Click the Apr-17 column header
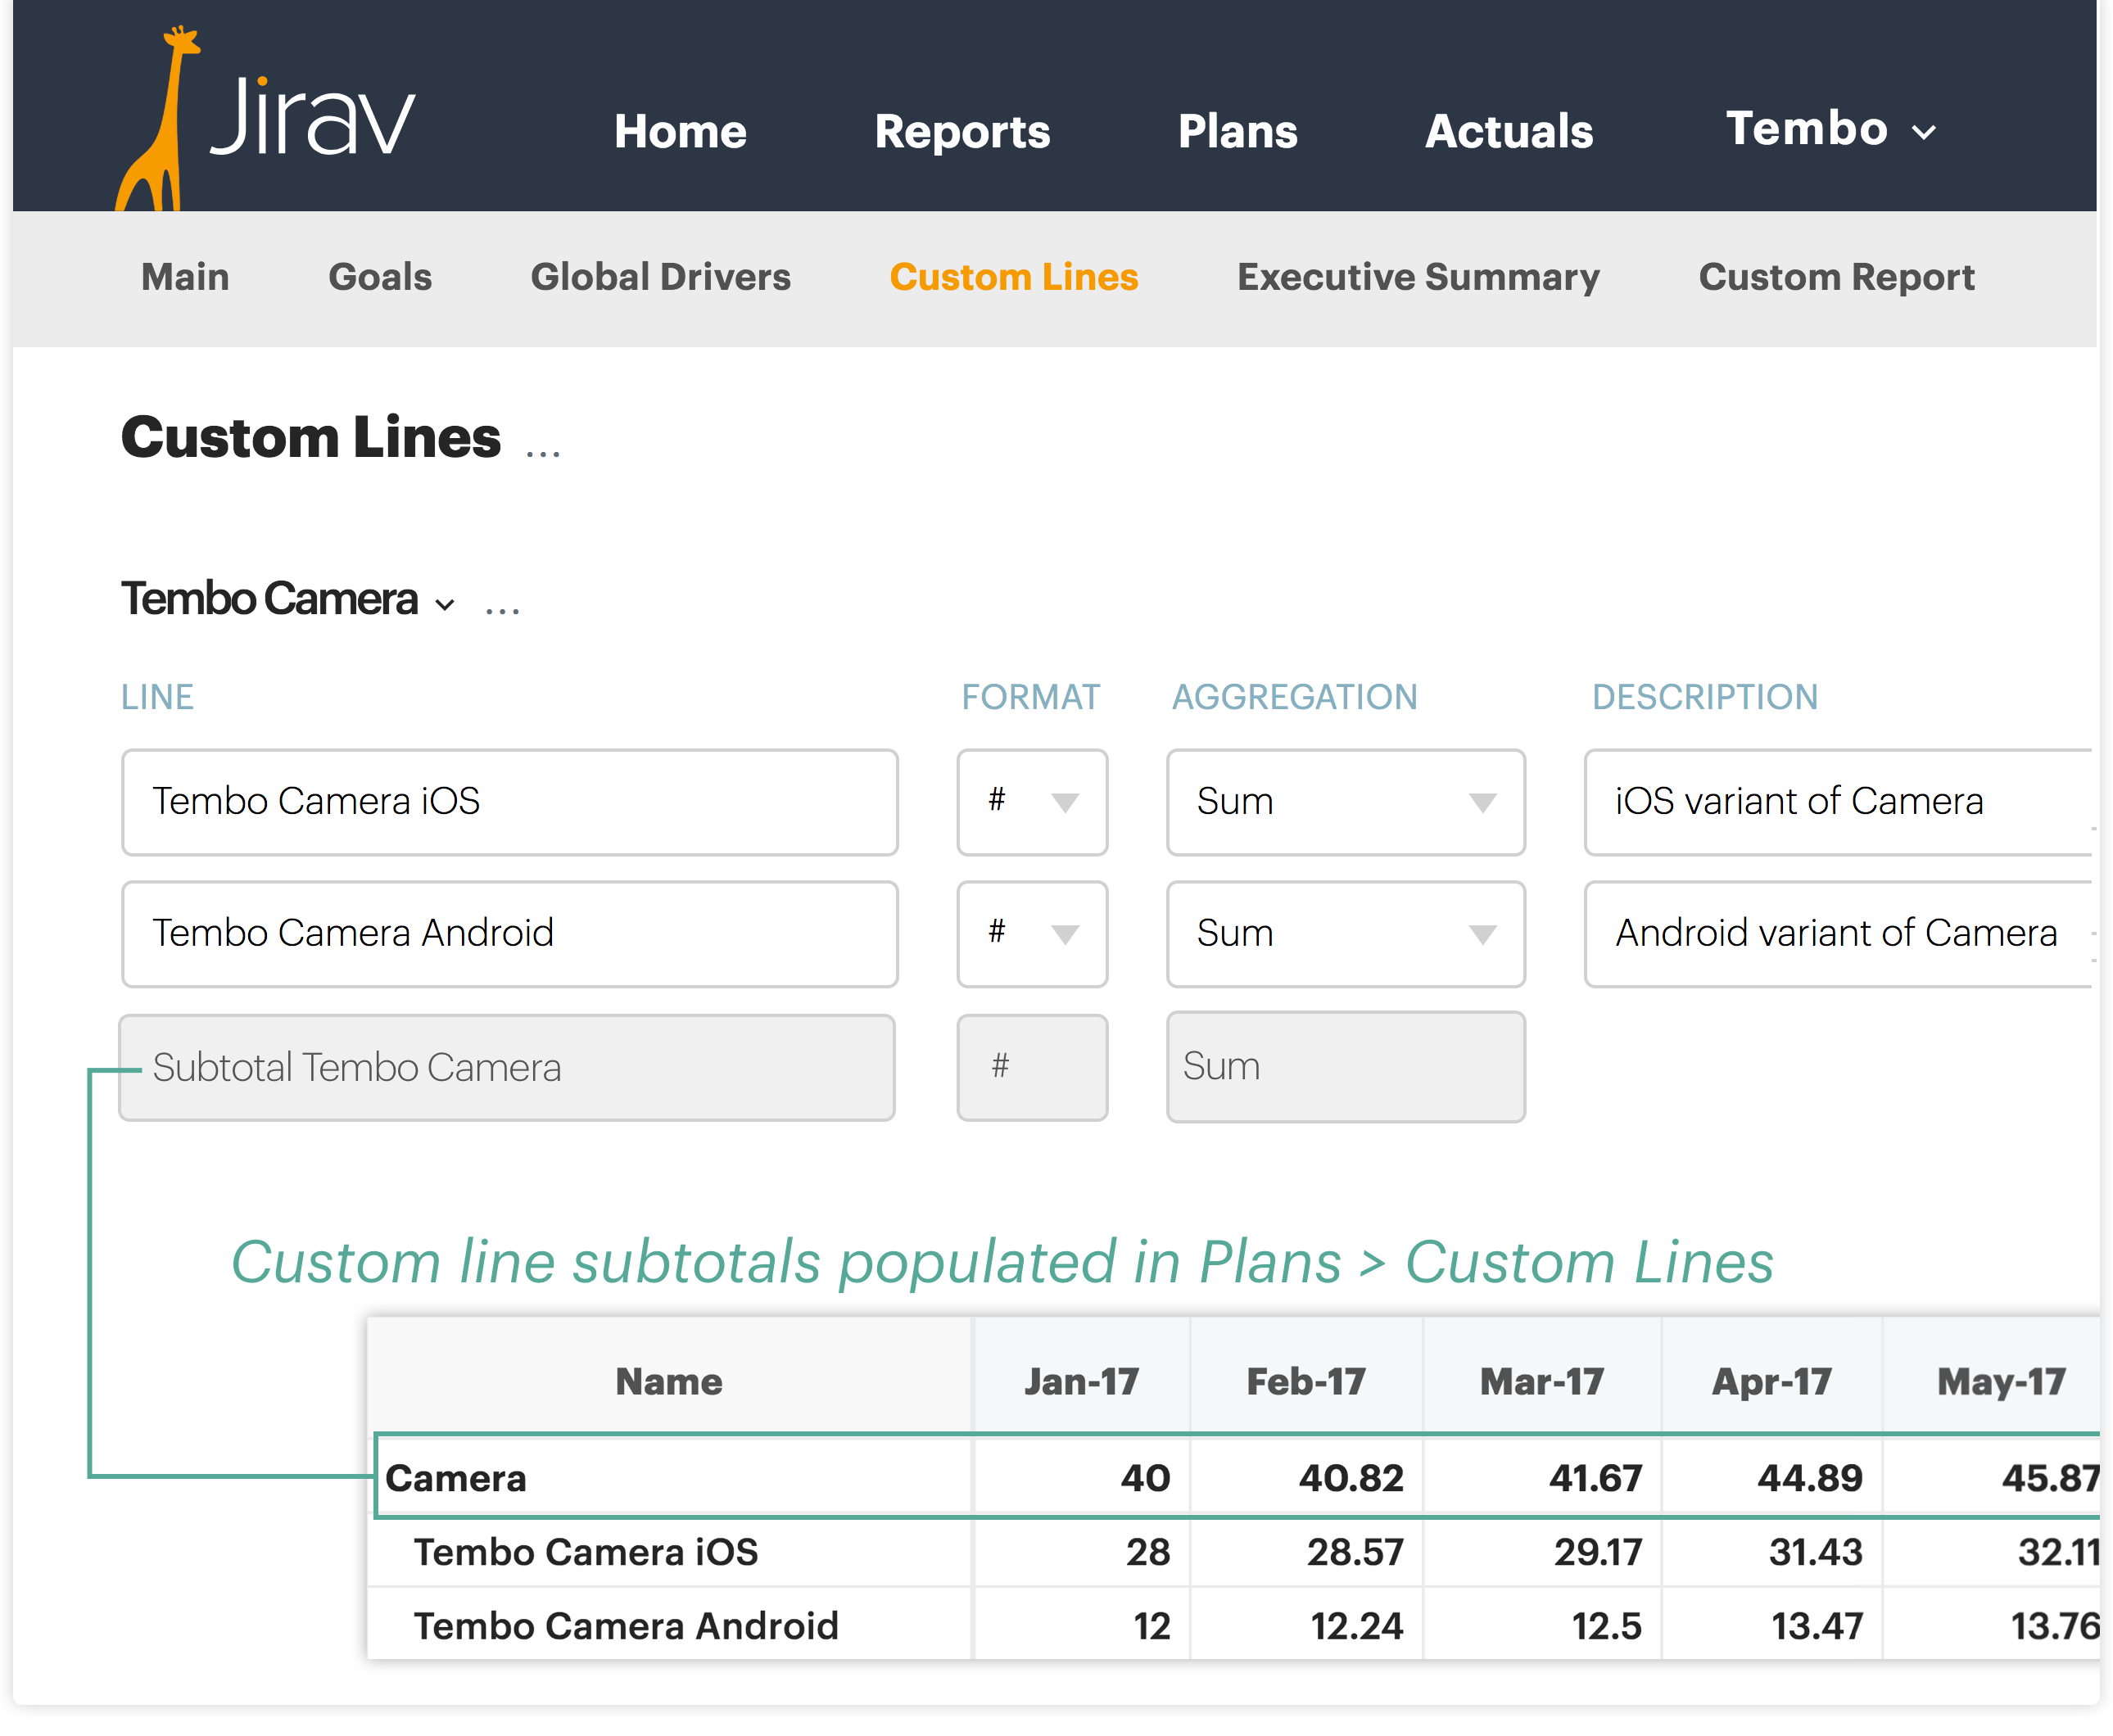This screenshot has width=2113, height=1736. point(1772,1382)
